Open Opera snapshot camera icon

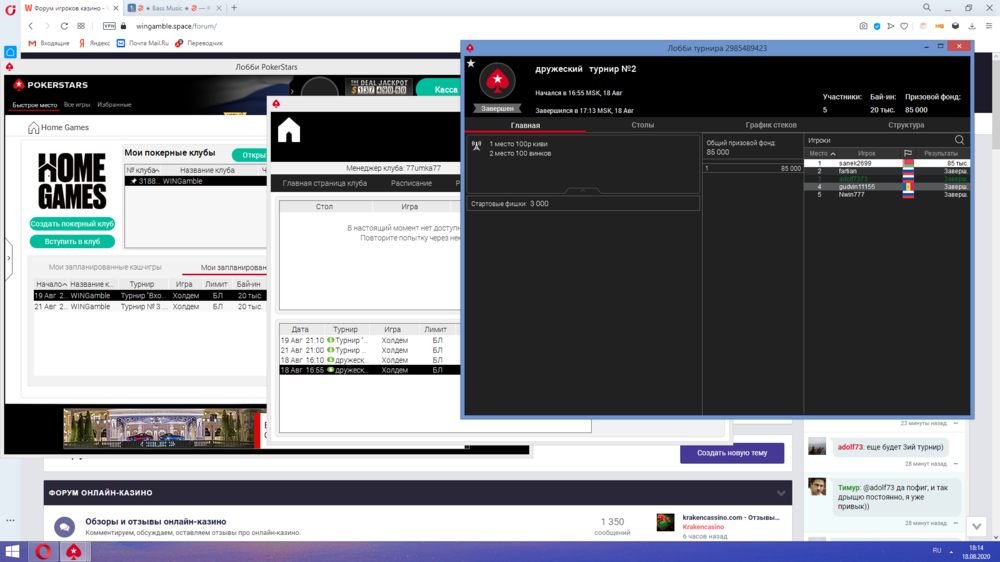863,26
